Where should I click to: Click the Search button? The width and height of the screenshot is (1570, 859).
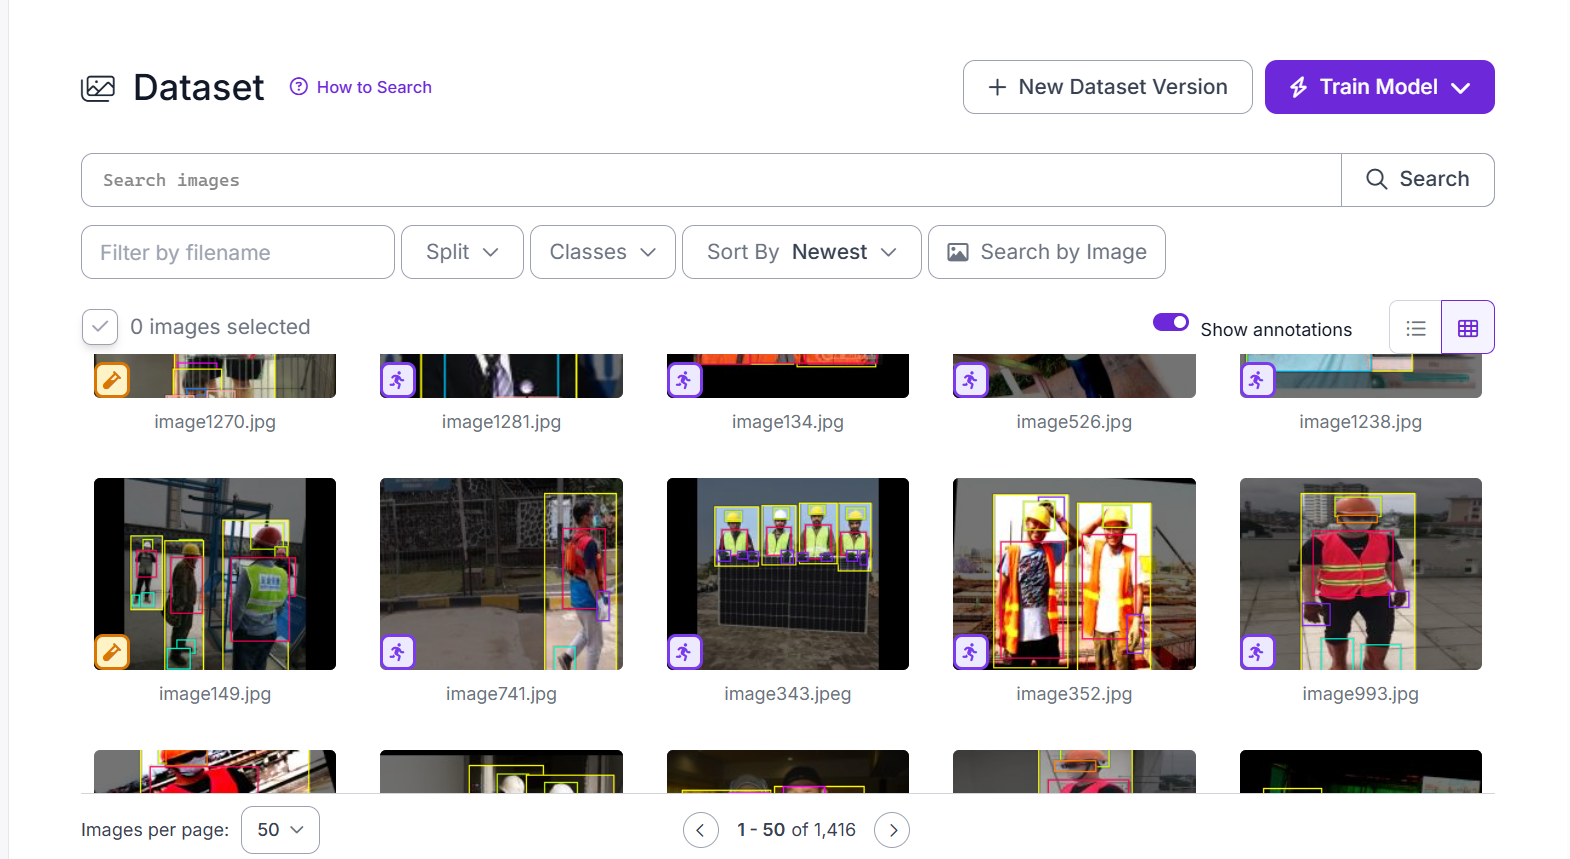(x=1417, y=180)
